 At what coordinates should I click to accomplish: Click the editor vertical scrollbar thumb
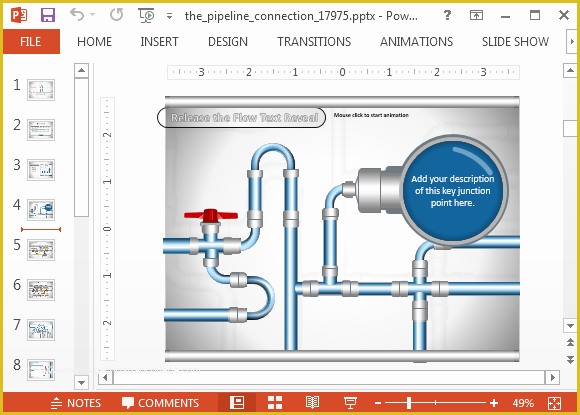click(570, 128)
